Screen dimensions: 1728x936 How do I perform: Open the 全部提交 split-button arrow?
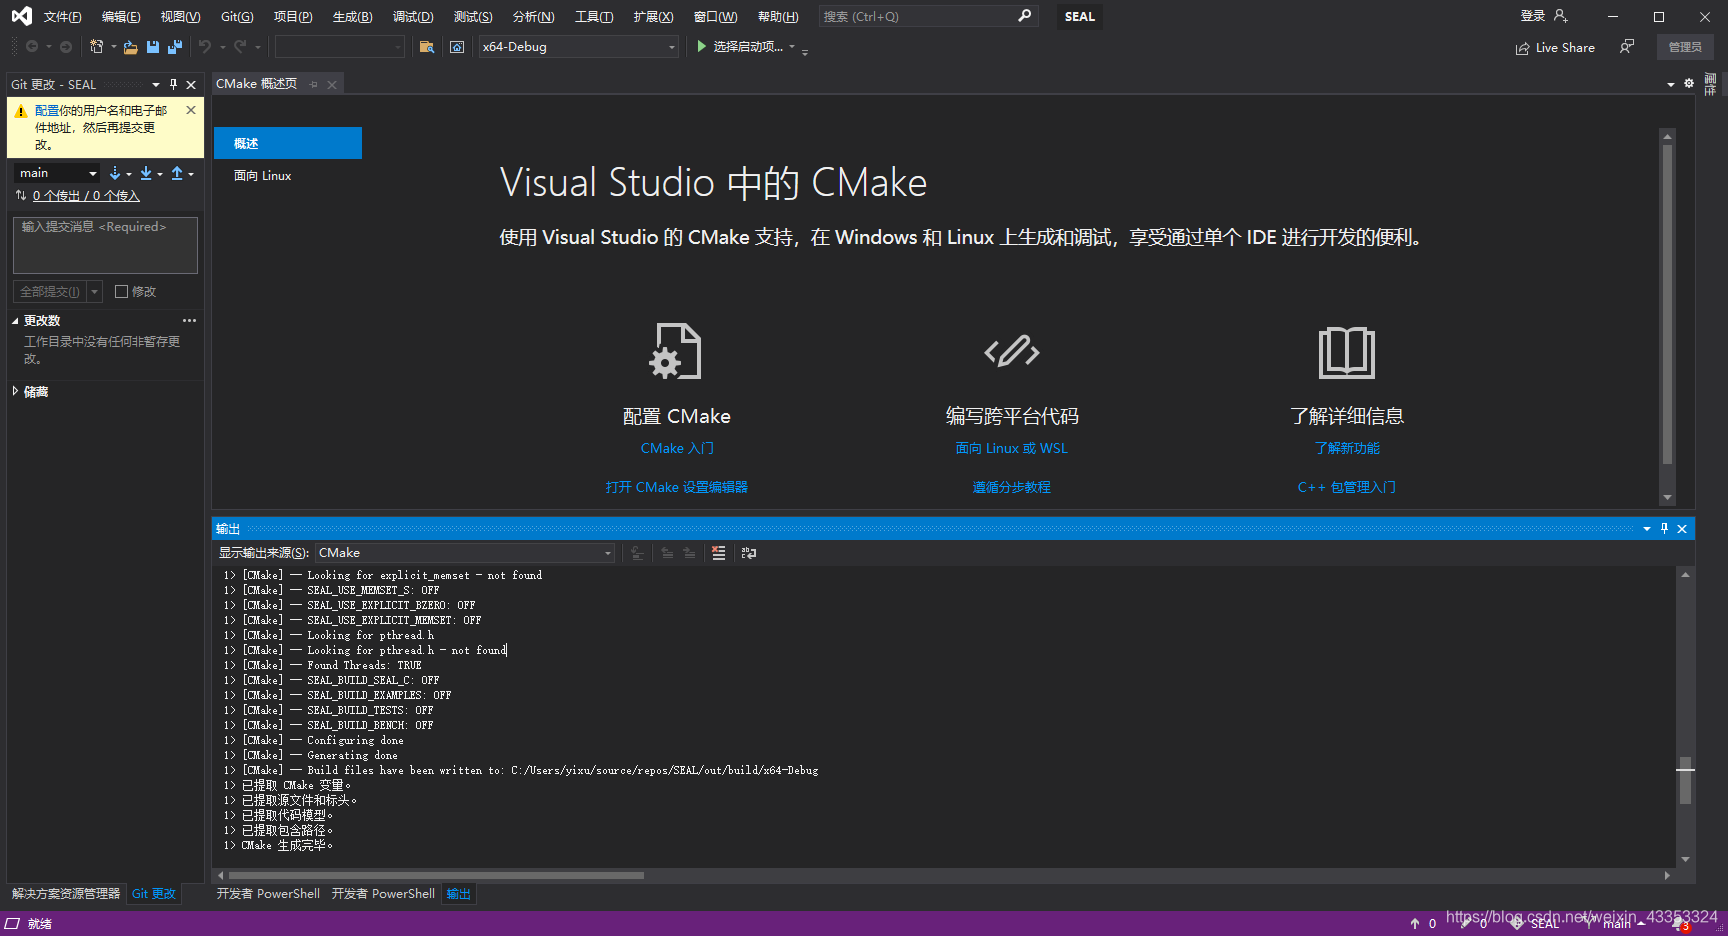point(95,292)
